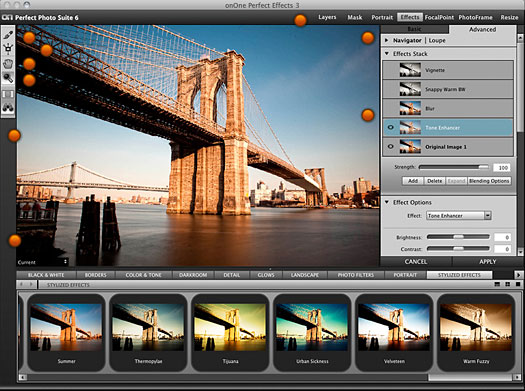
Task: Click scroll-left arrow of effects browser
Action: [x=22, y=377]
